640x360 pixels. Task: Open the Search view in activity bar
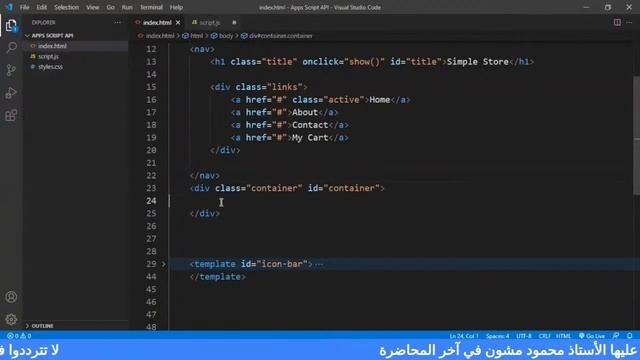(11, 48)
